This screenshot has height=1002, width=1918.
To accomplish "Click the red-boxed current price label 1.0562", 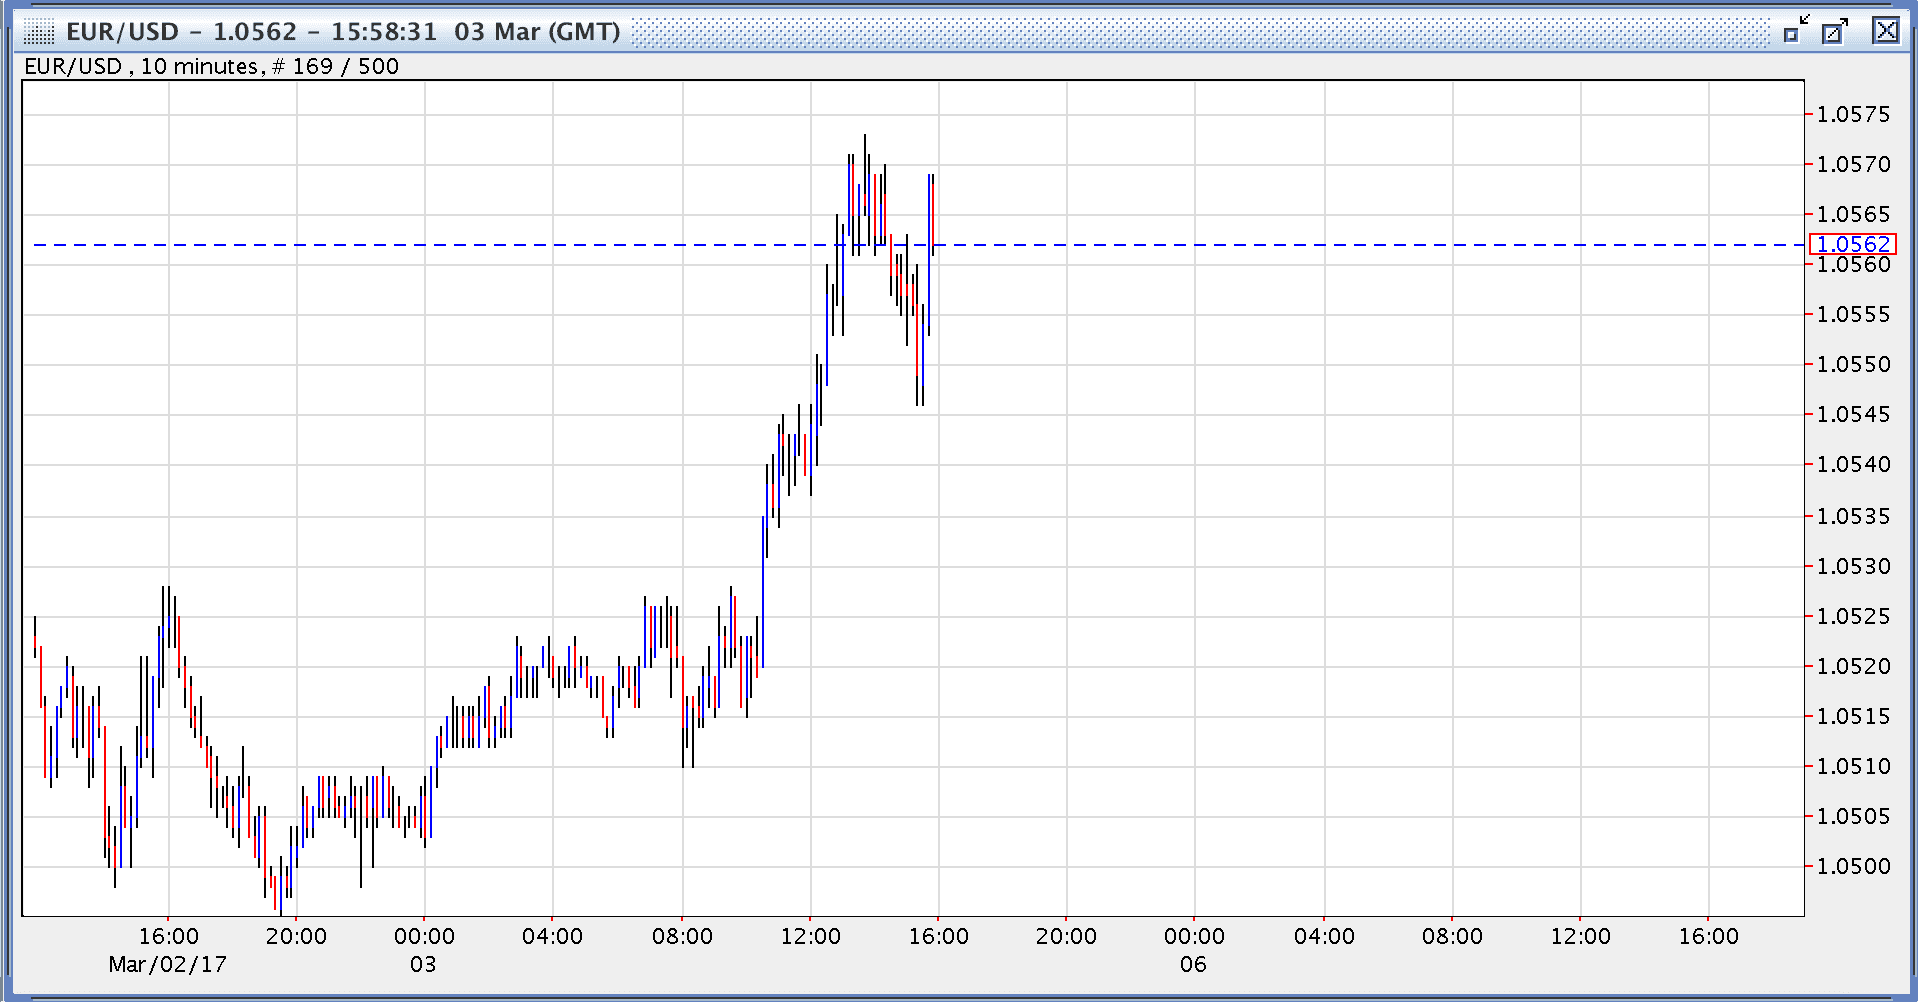I will coord(1853,244).
